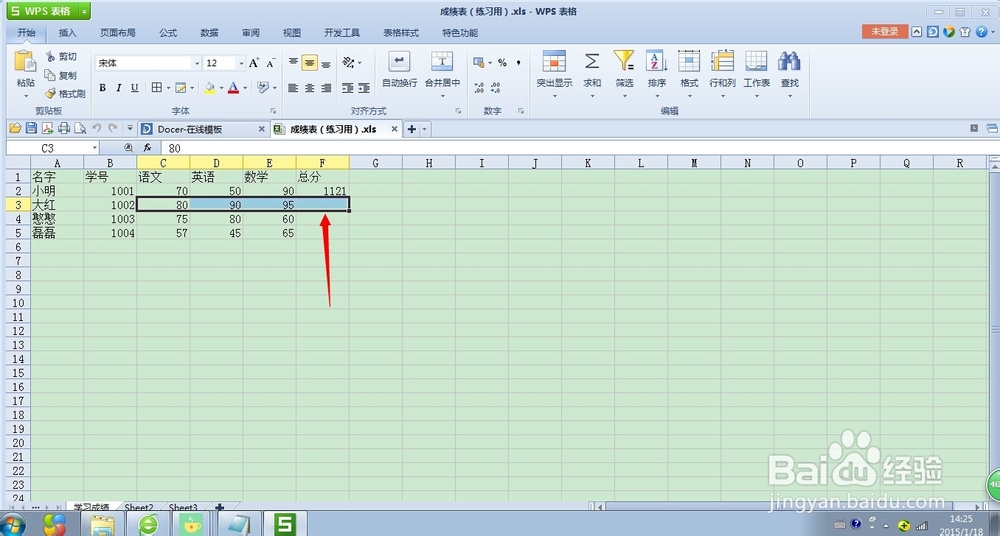1000x536 pixels.
Task: Switch to the 页面布局 ribbon tab
Action: (x=117, y=33)
